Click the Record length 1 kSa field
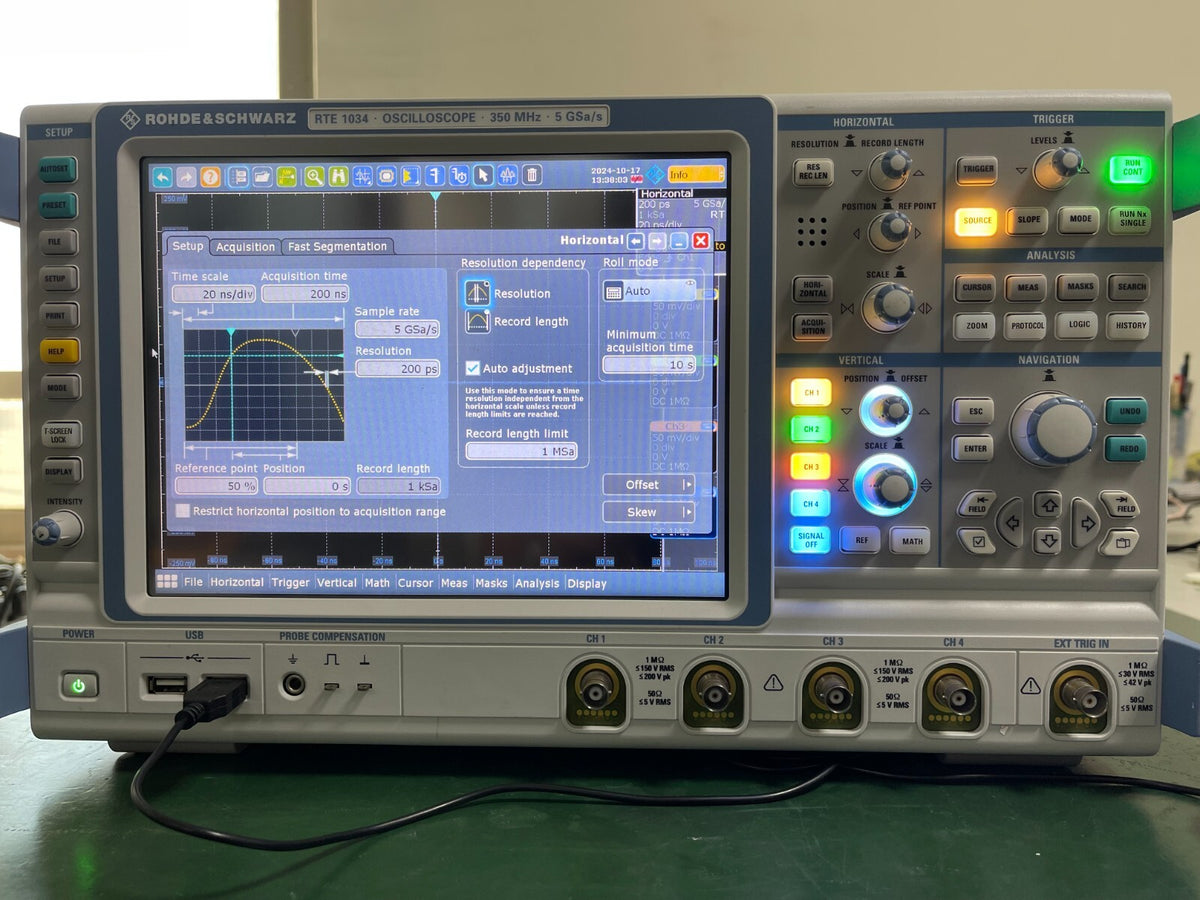The height and width of the screenshot is (900, 1200). [399, 486]
